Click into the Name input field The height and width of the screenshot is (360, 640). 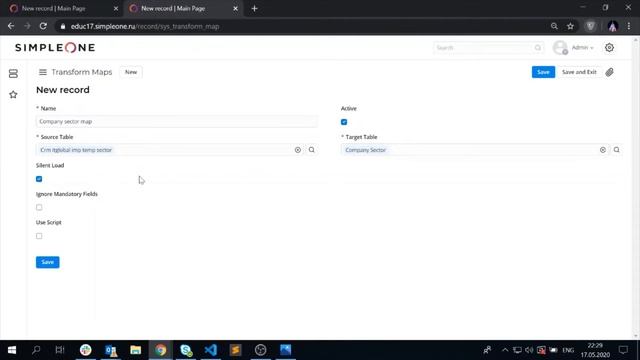[x=177, y=121]
